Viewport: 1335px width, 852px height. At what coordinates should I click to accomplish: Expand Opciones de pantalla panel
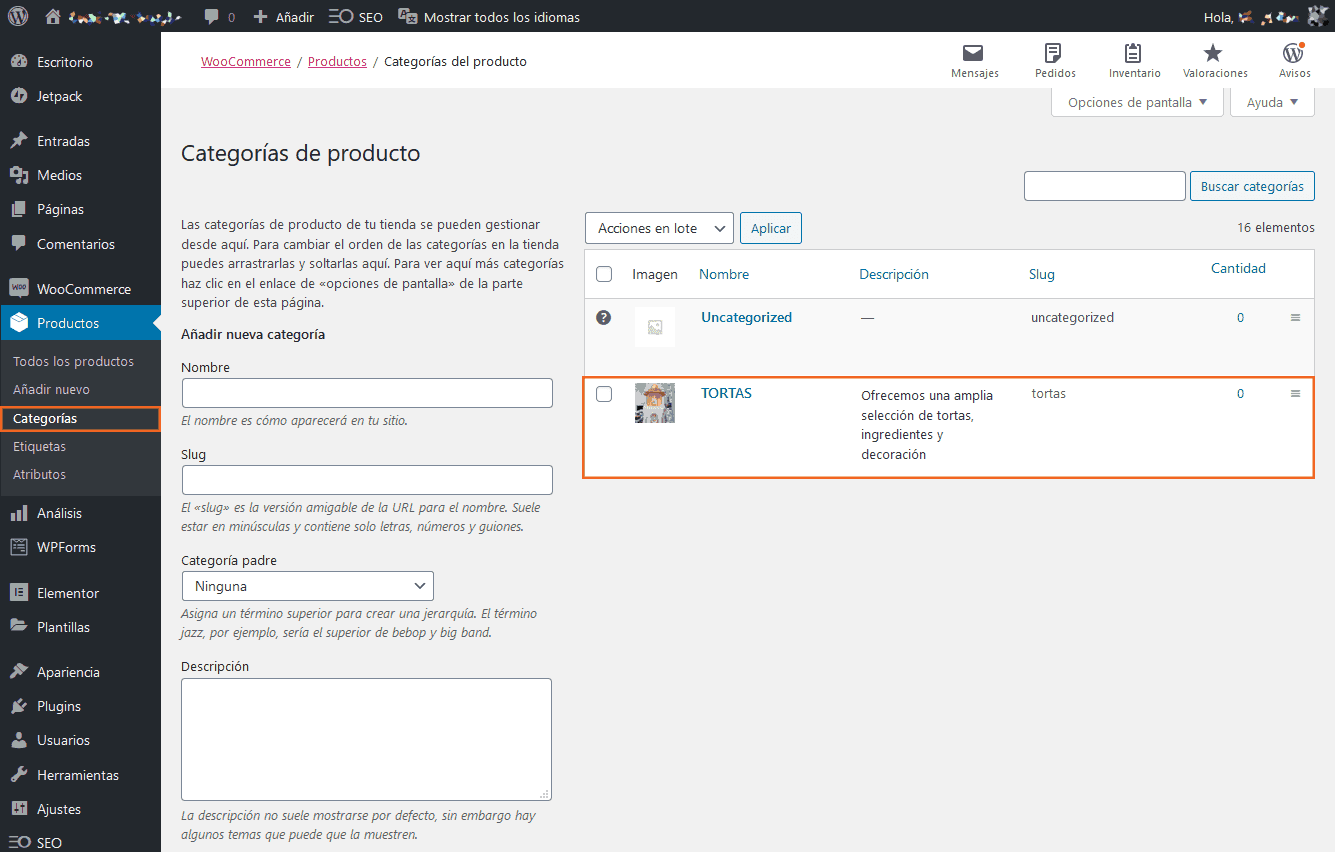click(1136, 101)
